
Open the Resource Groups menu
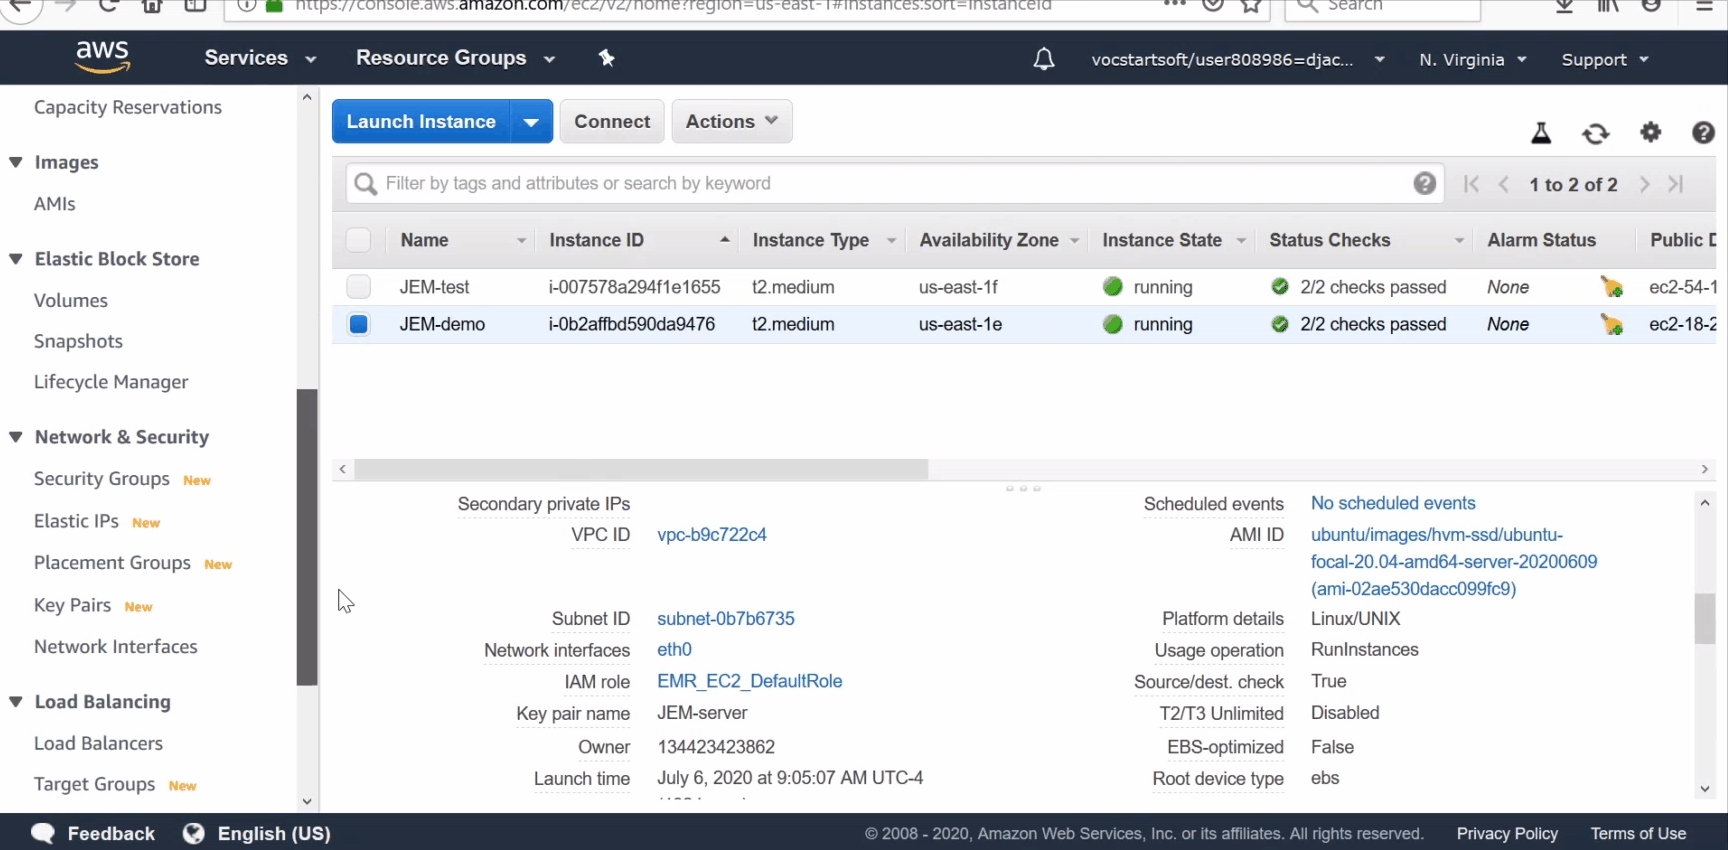pos(455,58)
